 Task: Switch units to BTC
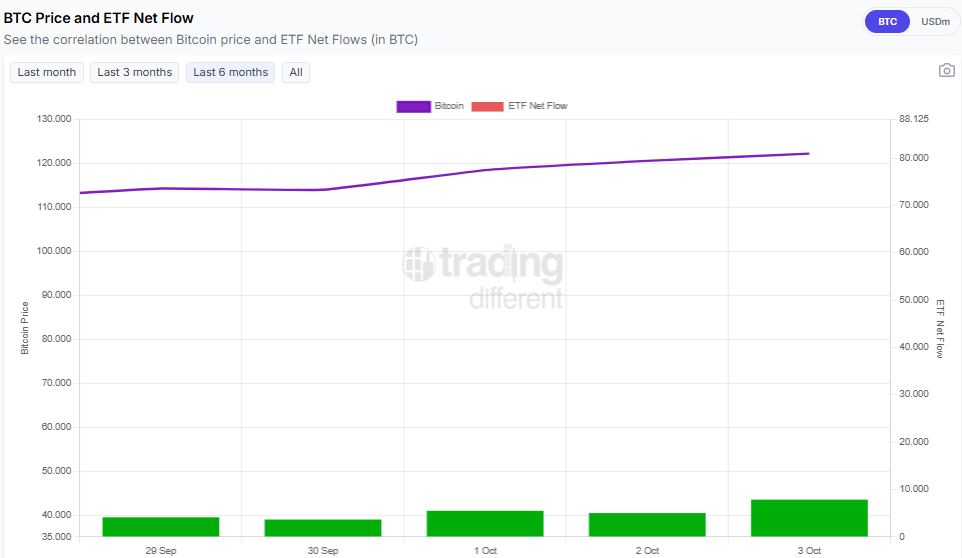pos(887,21)
